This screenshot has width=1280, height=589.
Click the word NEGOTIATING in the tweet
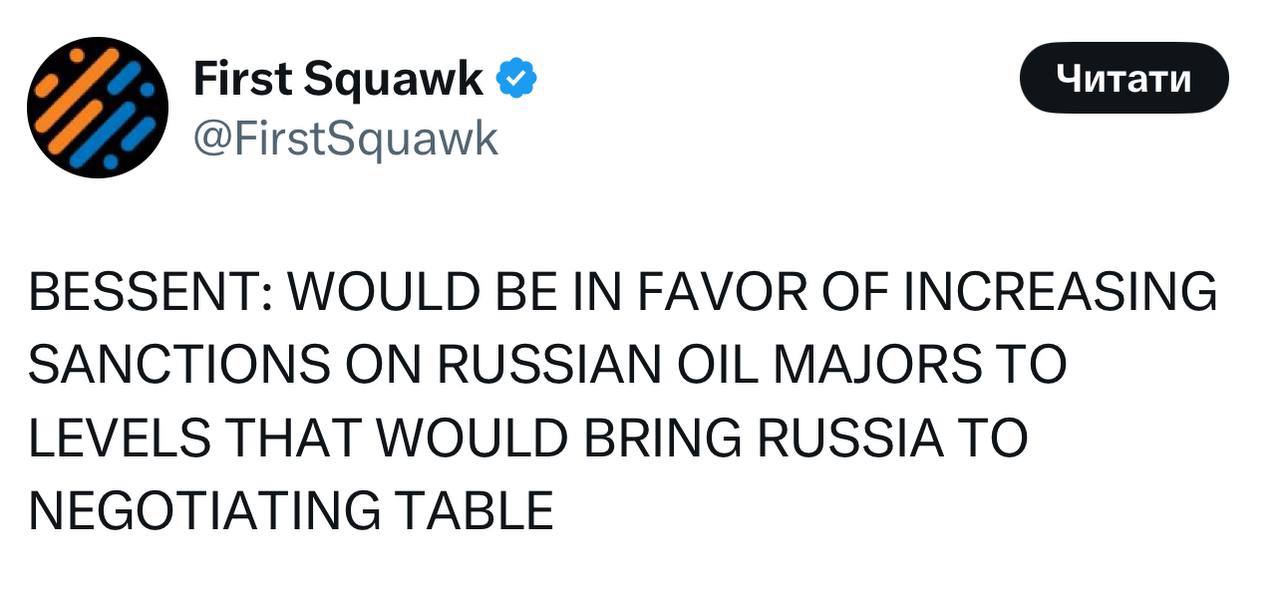pos(204,510)
